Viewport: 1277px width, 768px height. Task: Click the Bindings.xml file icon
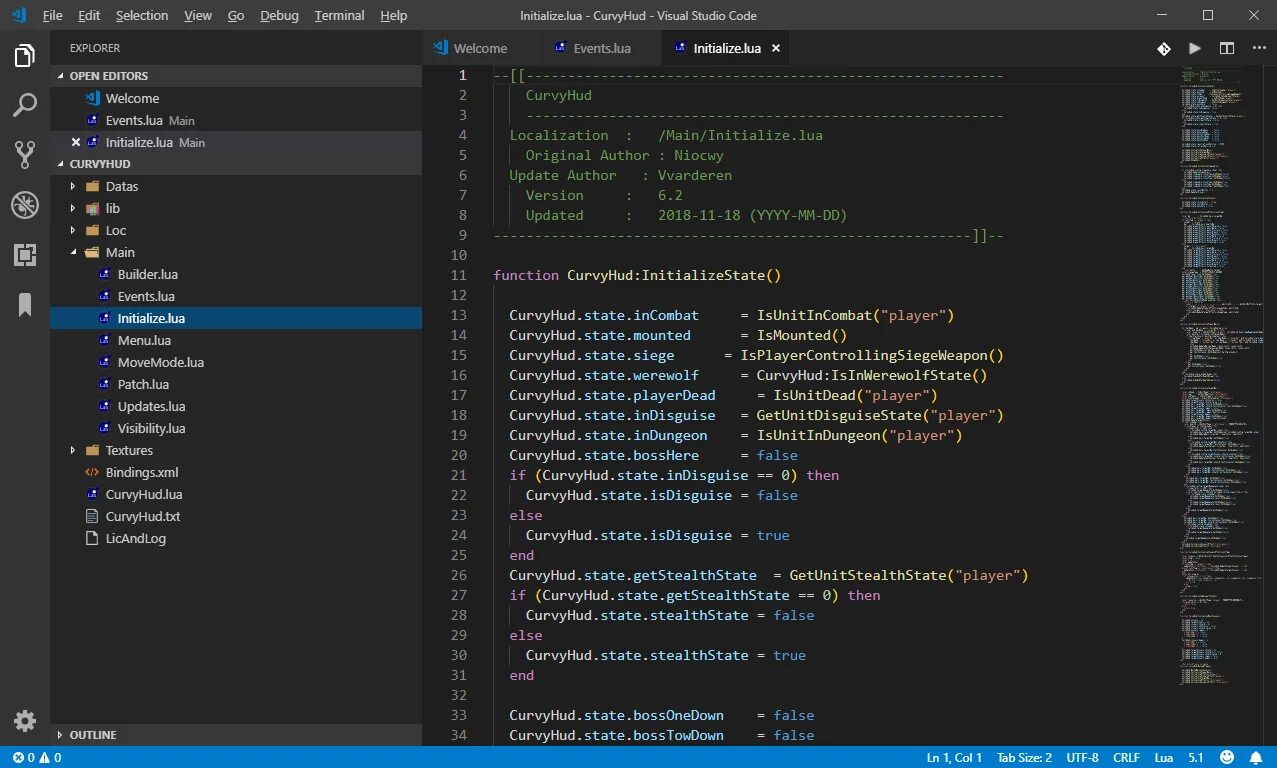pyautogui.click(x=92, y=472)
